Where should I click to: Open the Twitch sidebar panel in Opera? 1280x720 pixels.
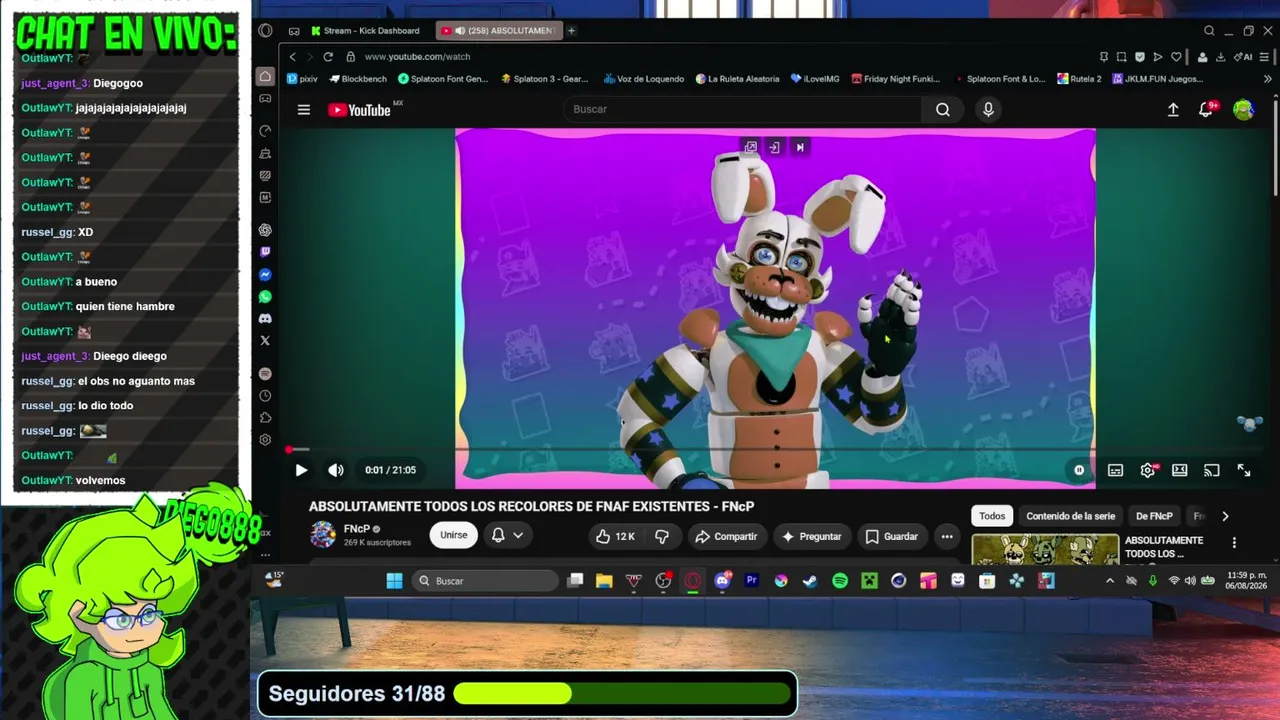point(265,252)
